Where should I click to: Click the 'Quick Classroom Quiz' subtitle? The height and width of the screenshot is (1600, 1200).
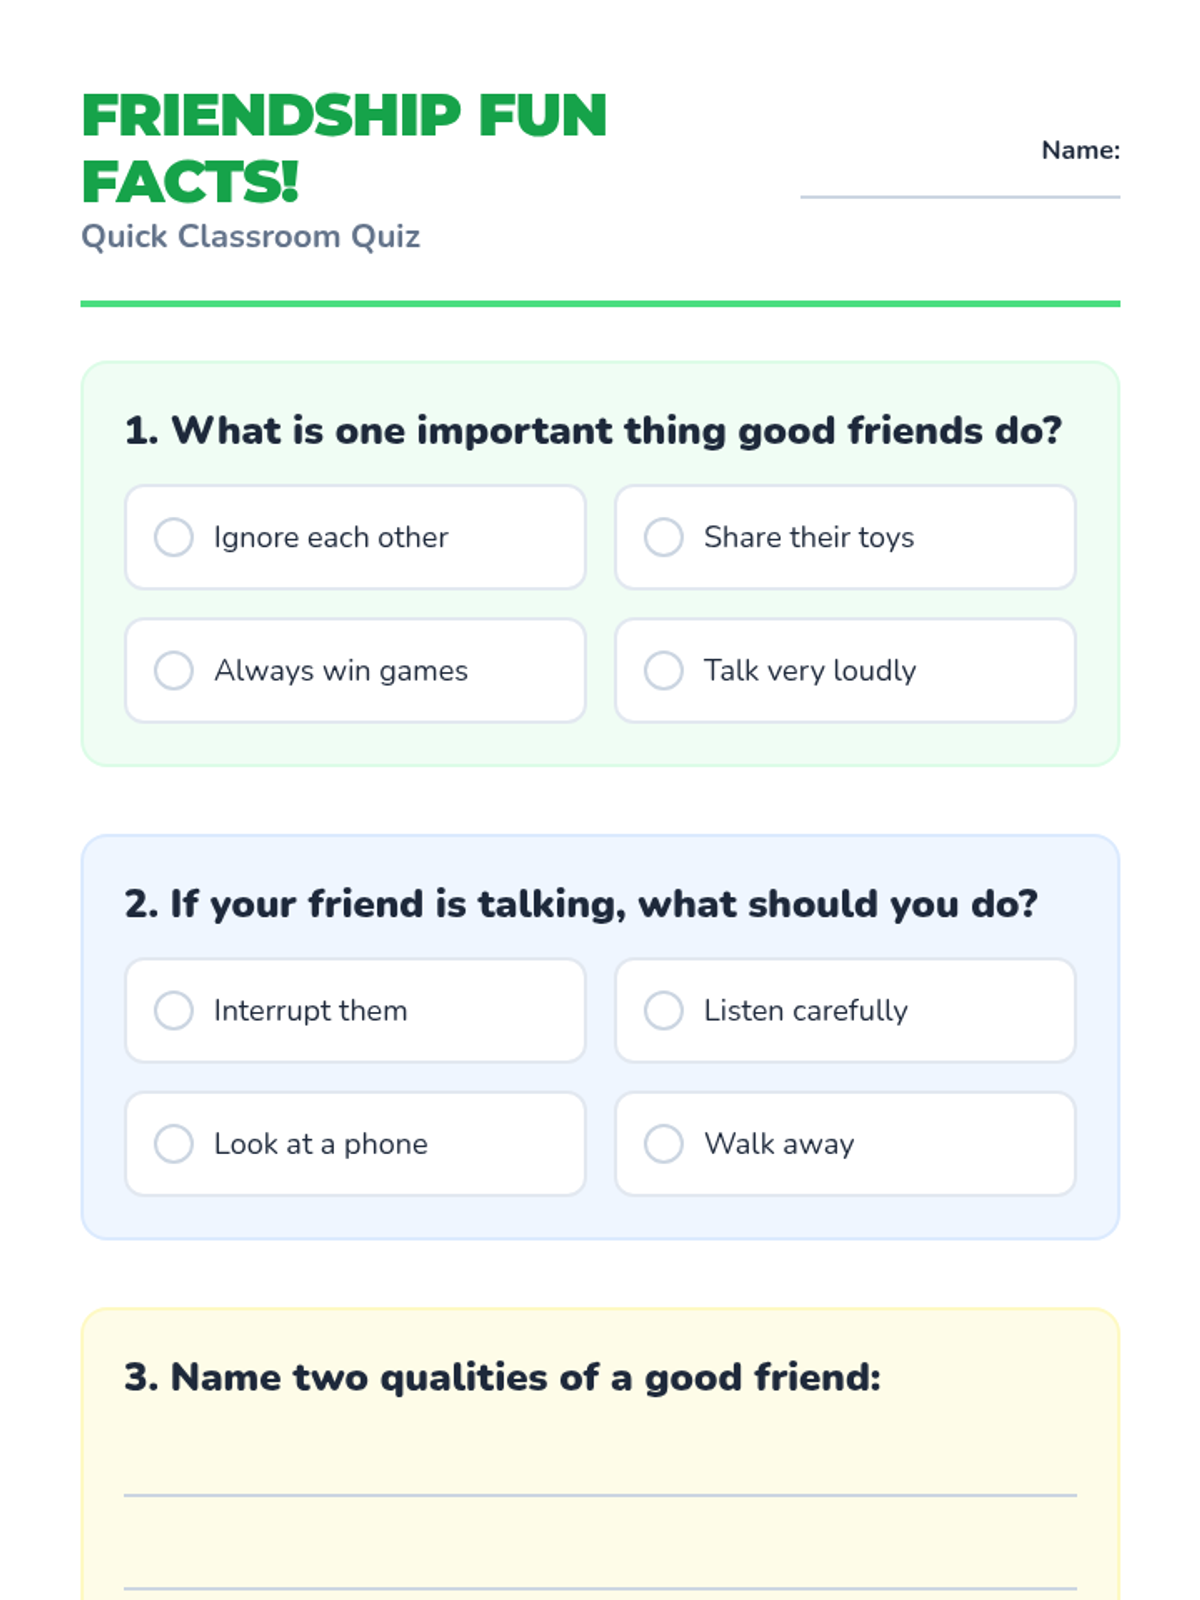click(x=251, y=236)
